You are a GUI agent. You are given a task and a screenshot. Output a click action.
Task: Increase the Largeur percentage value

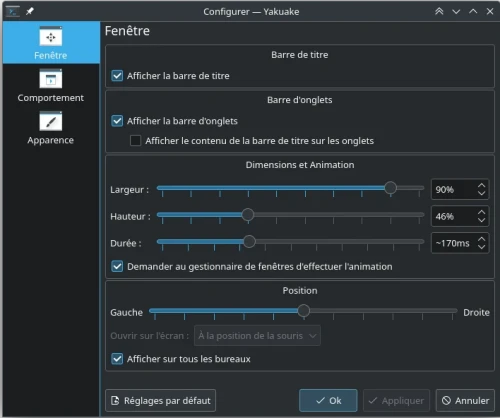(481, 185)
